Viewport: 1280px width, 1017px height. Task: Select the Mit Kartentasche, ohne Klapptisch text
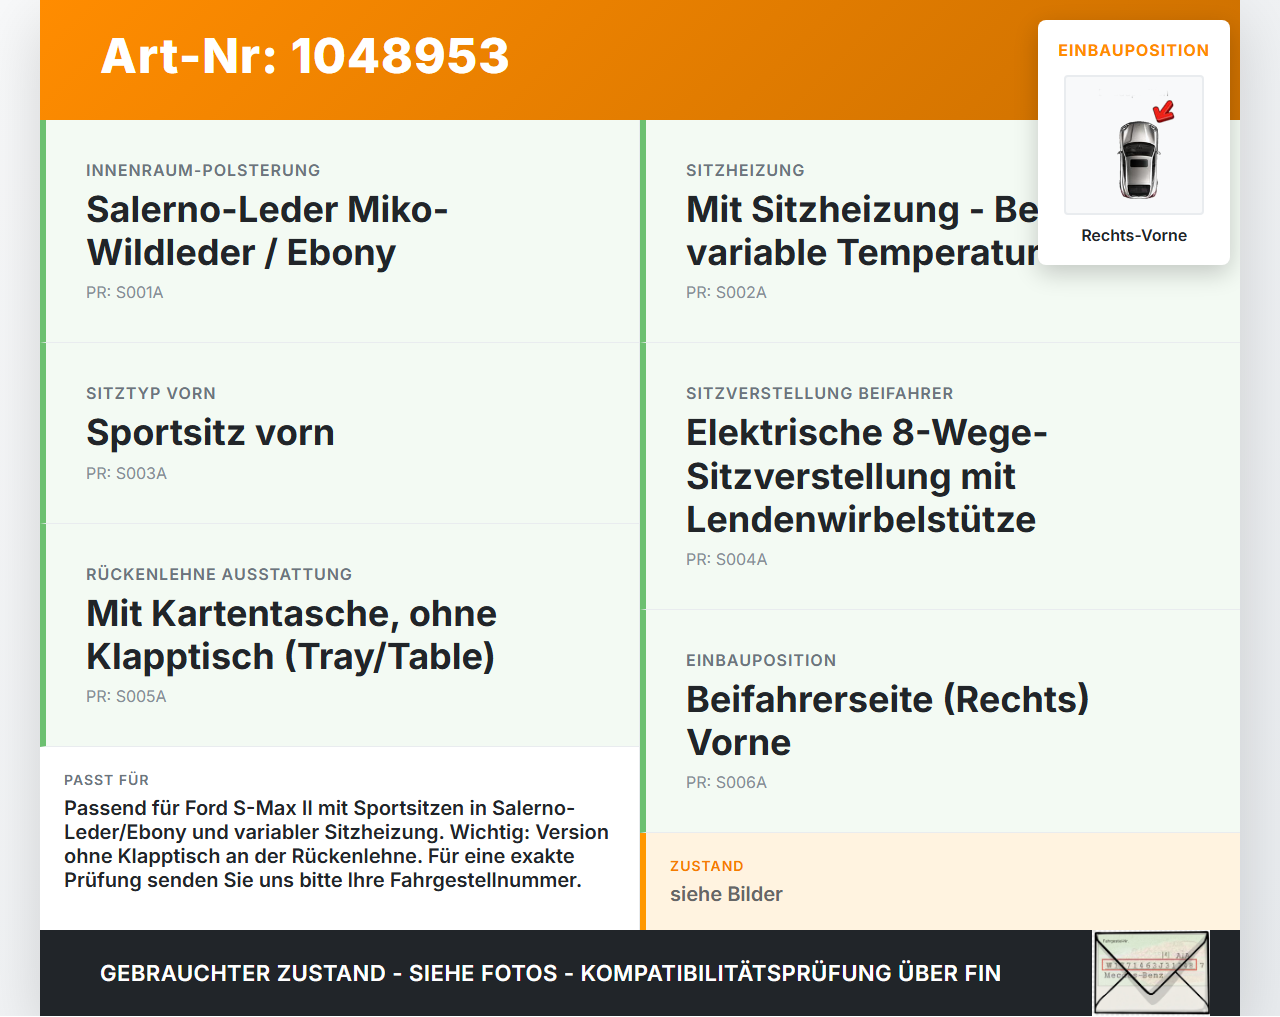291,635
